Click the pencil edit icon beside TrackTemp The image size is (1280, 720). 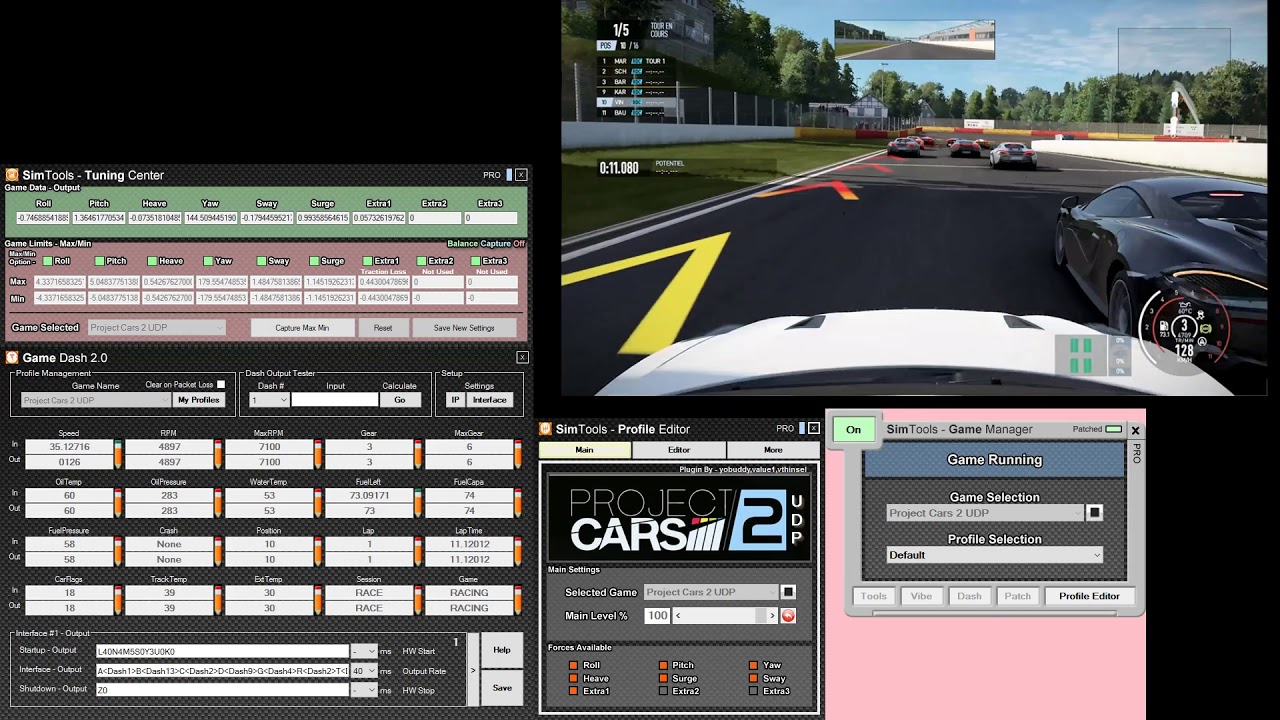(218, 600)
